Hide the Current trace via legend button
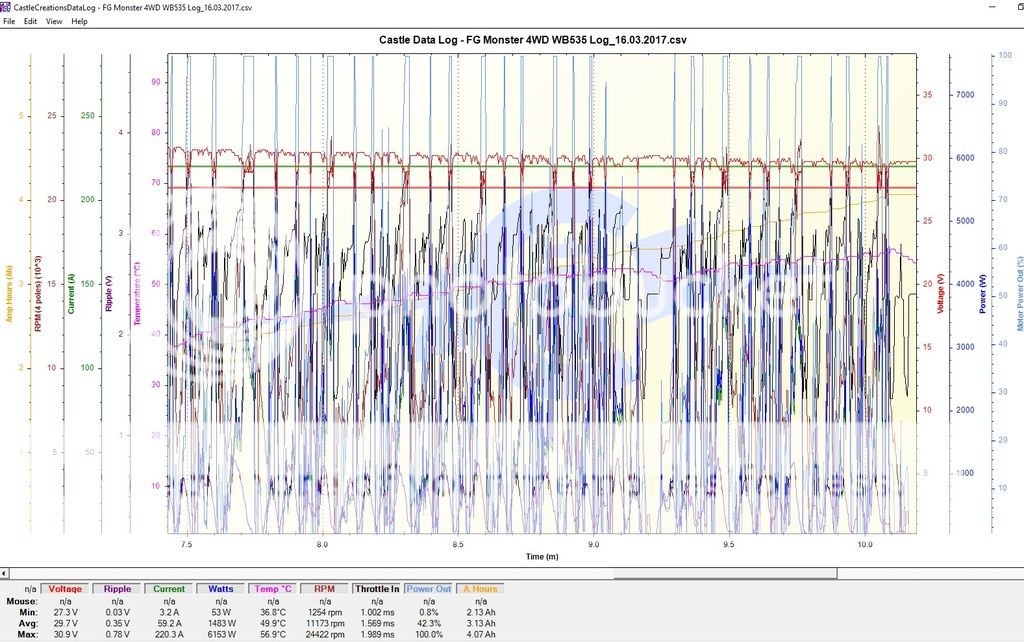 169,589
